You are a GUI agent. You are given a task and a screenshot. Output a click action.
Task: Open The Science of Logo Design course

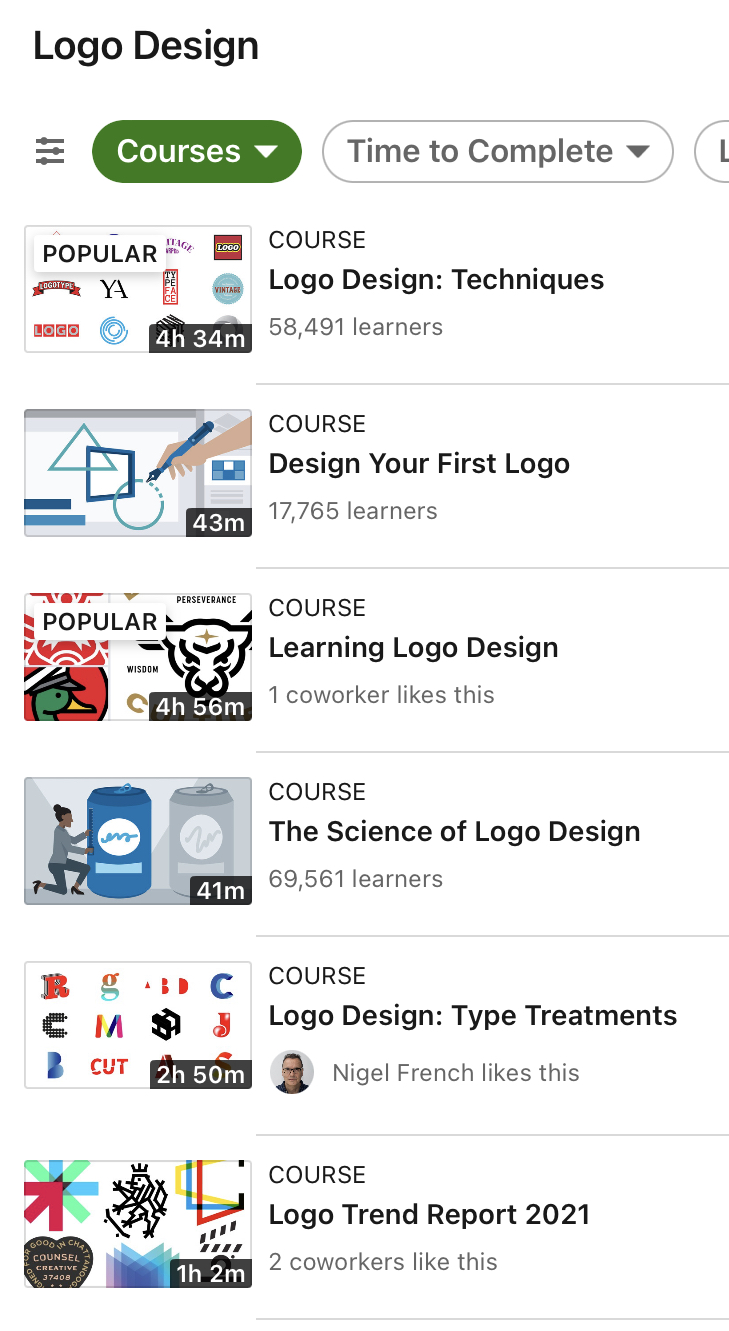pos(454,831)
